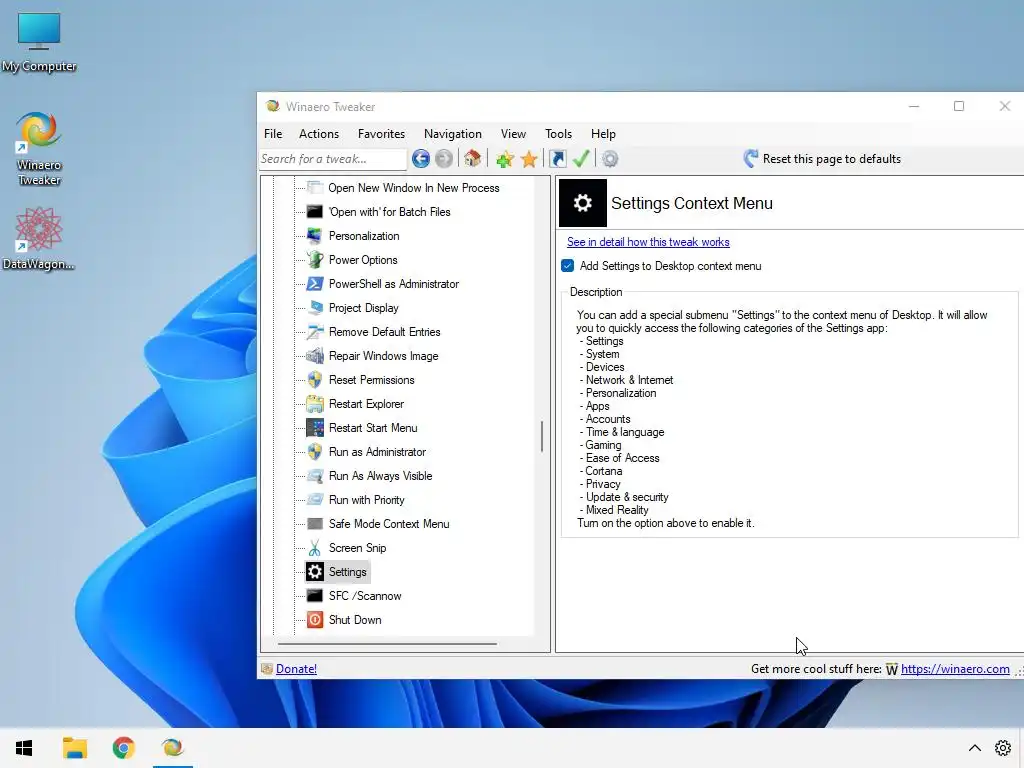Visit the https://winaero.com link

click(955, 669)
